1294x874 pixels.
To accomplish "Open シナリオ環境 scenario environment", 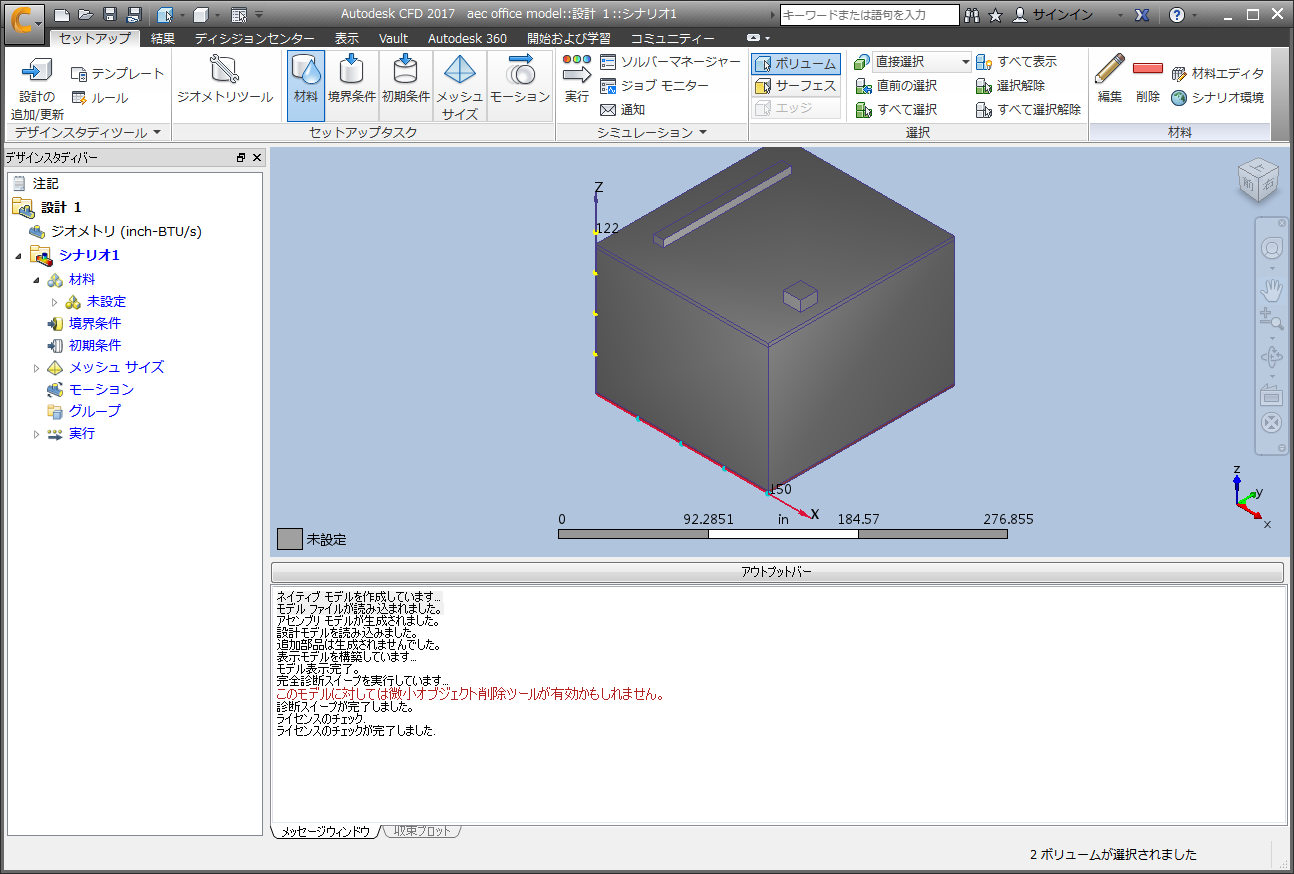I will tap(1217, 97).
